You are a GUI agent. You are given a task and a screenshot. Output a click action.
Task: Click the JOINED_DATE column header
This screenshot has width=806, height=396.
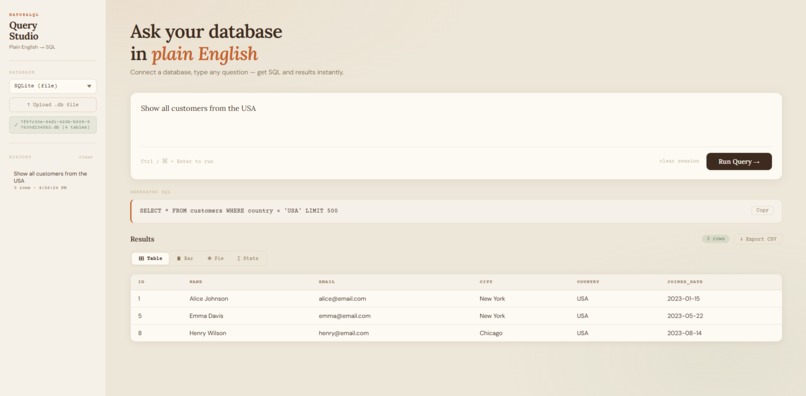(685, 282)
